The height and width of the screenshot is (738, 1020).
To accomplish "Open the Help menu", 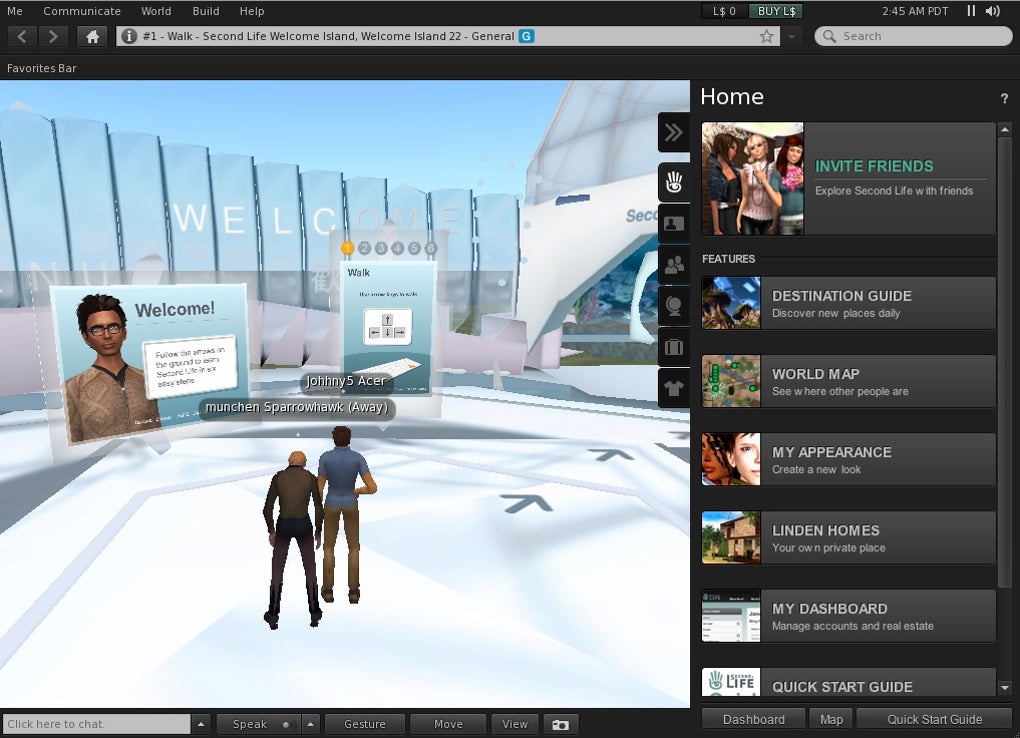I will pos(252,11).
